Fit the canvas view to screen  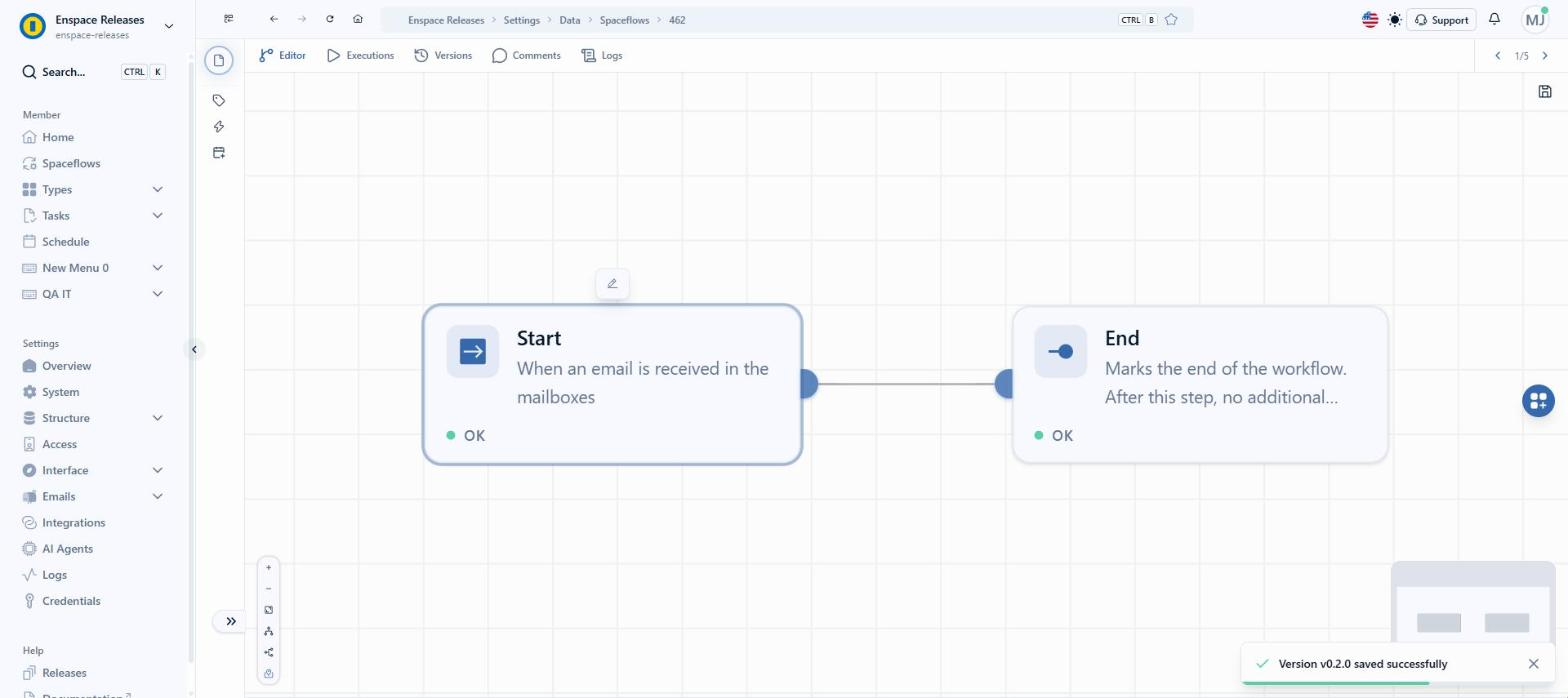(268, 610)
